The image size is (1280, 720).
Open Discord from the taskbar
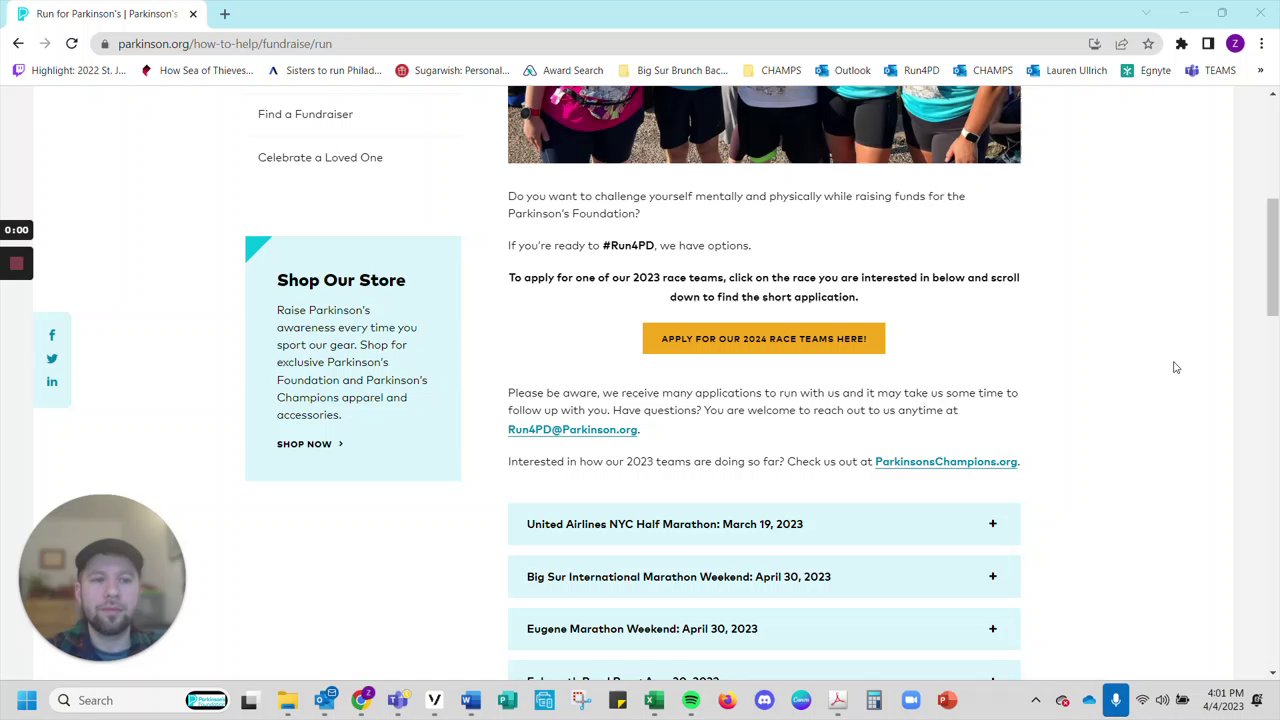(x=764, y=700)
